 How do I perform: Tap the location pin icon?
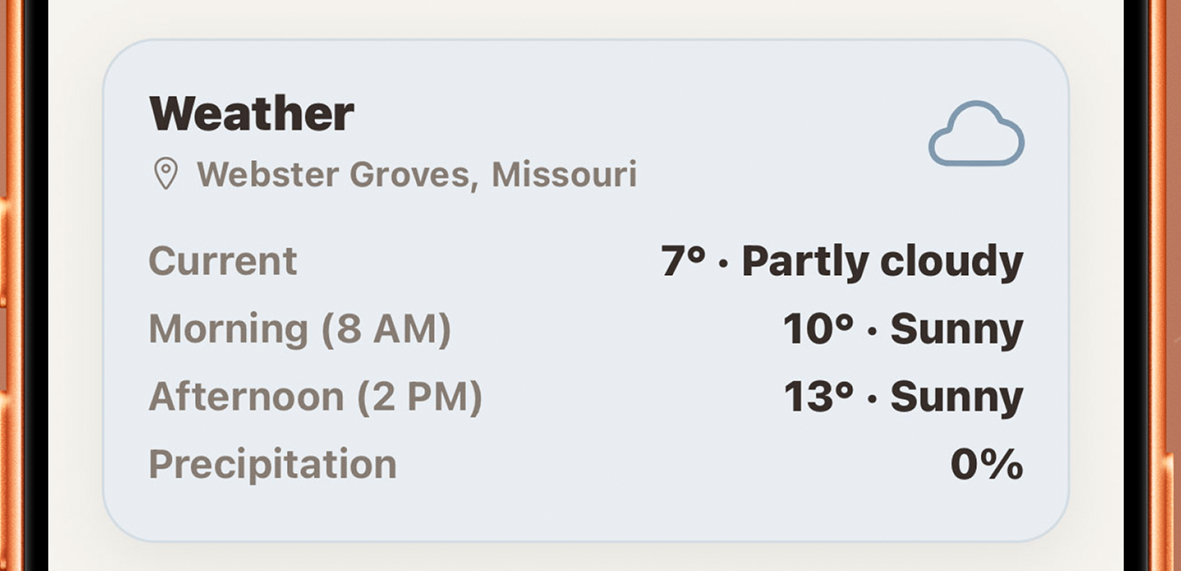coord(165,175)
